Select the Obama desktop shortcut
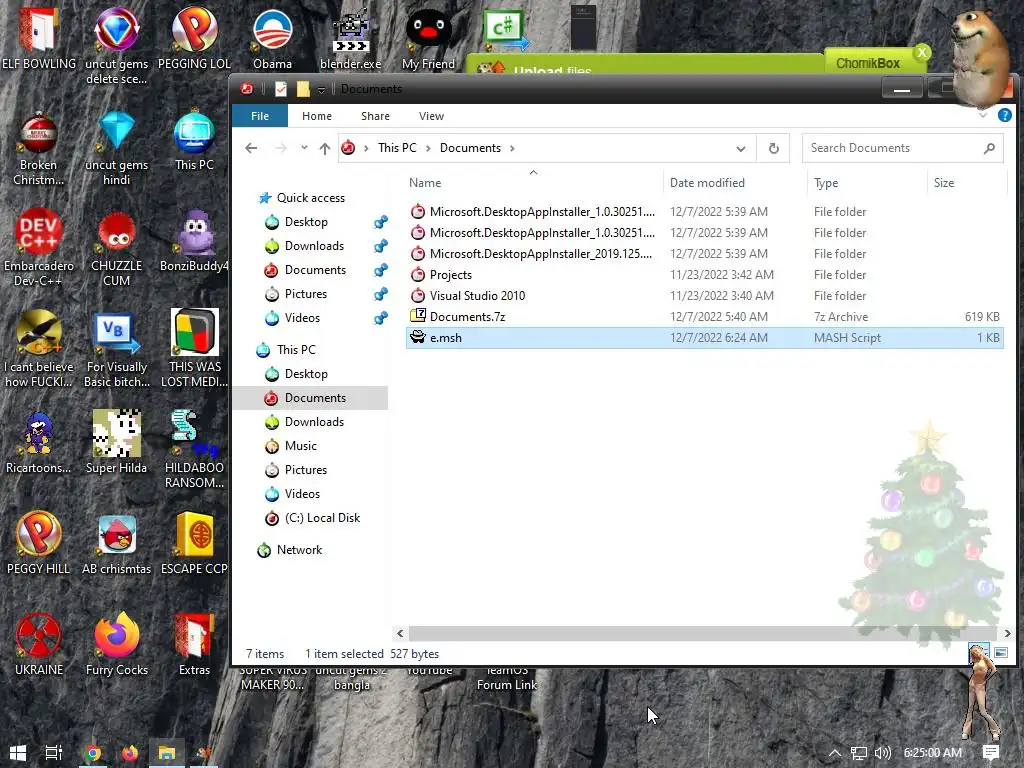 272,39
